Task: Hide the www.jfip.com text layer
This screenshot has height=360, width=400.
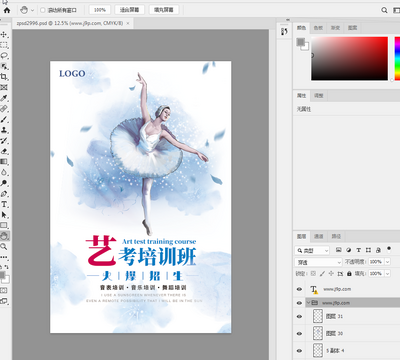Action: 299,289
